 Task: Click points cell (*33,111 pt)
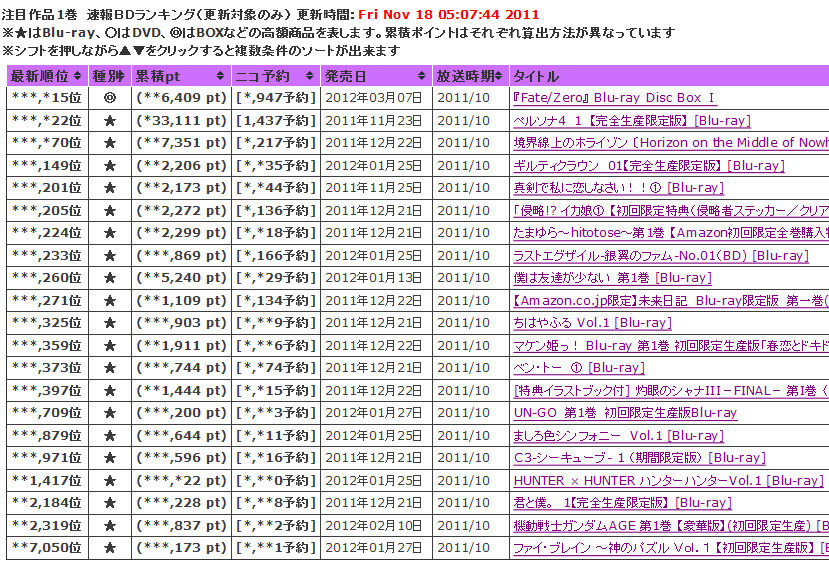(x=181, y=121)
